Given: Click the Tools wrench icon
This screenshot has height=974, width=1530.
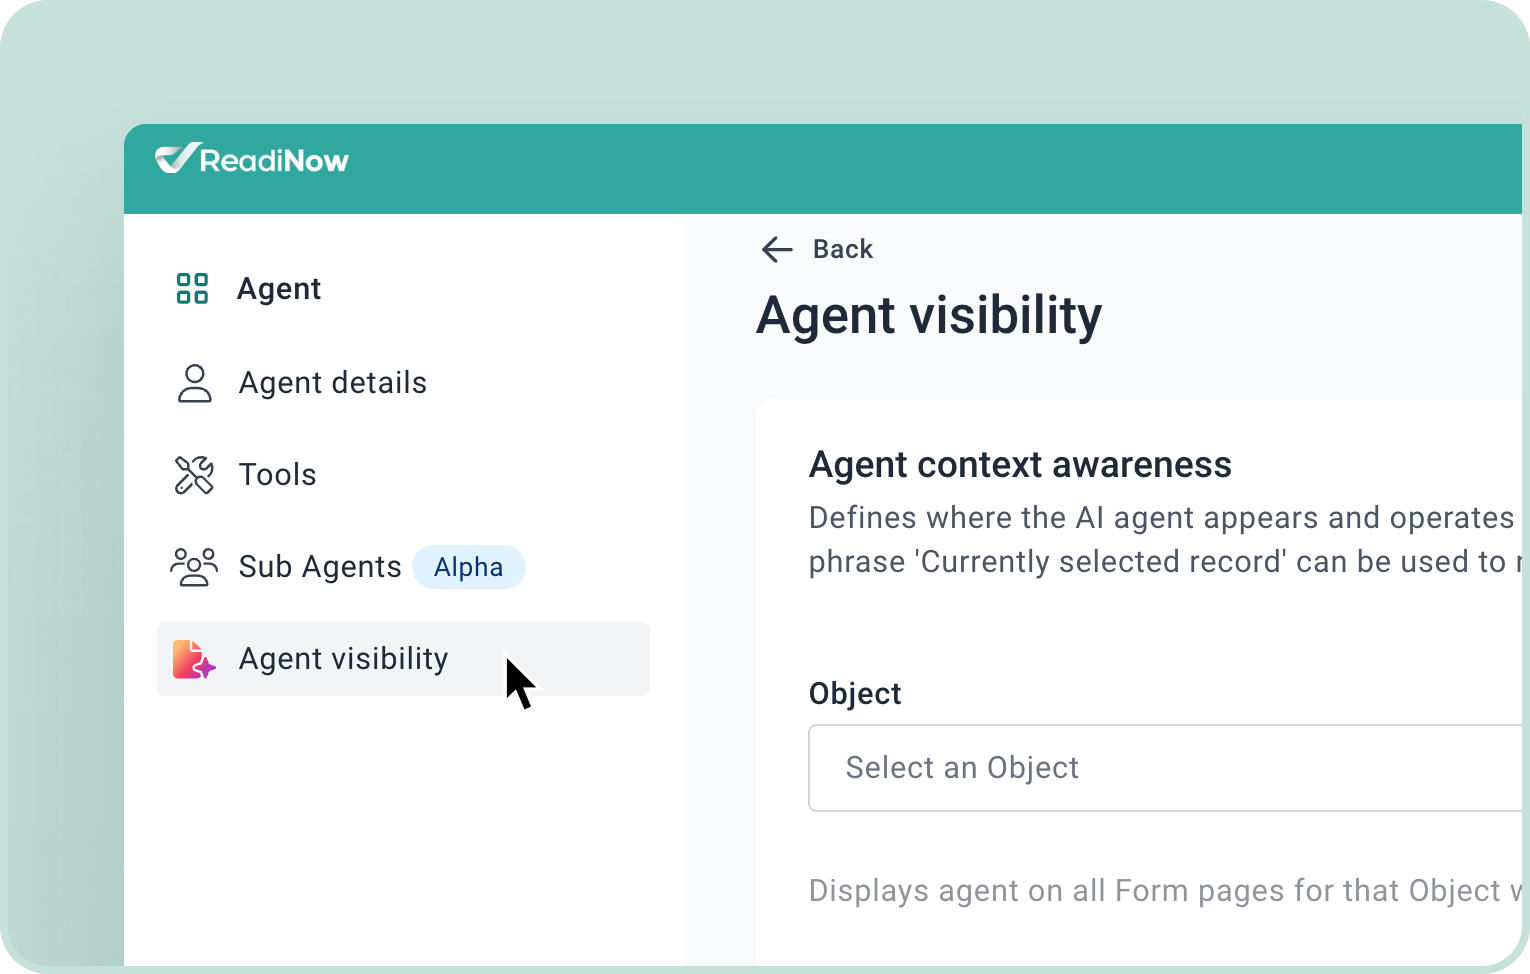Looking at the screenshot, I should pos(194,475).
